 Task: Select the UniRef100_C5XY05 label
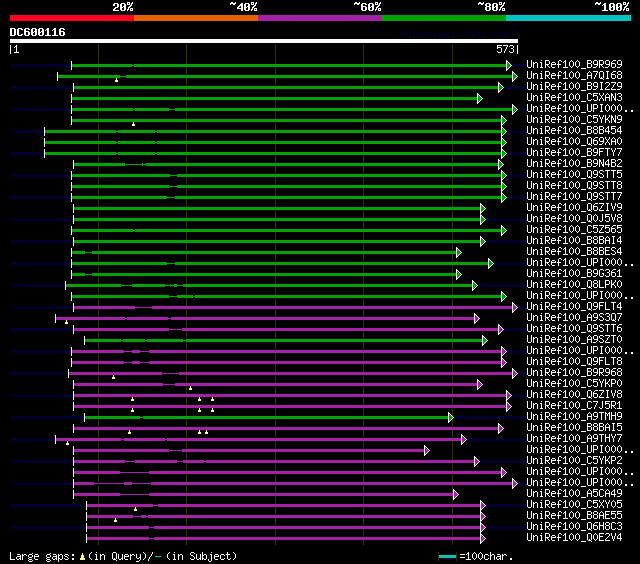574,505
